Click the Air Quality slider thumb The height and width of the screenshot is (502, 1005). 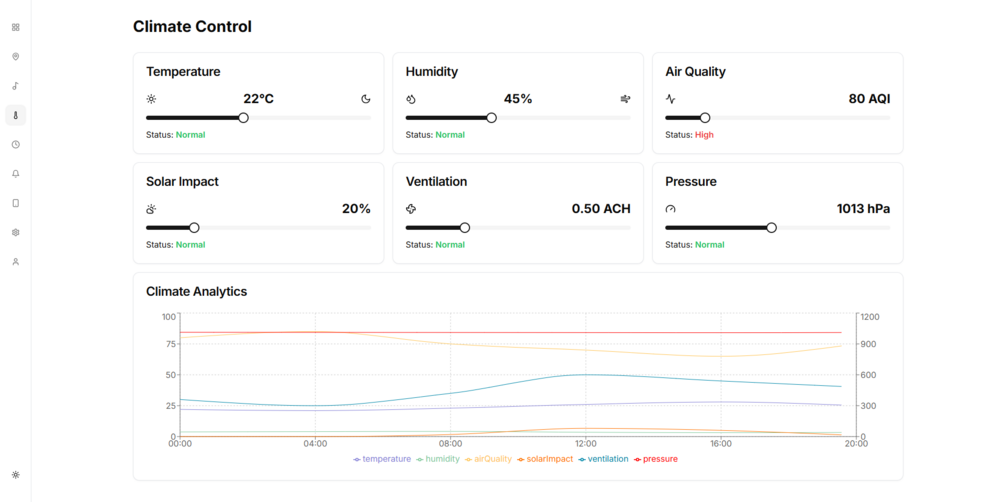(x=705, y=118)
